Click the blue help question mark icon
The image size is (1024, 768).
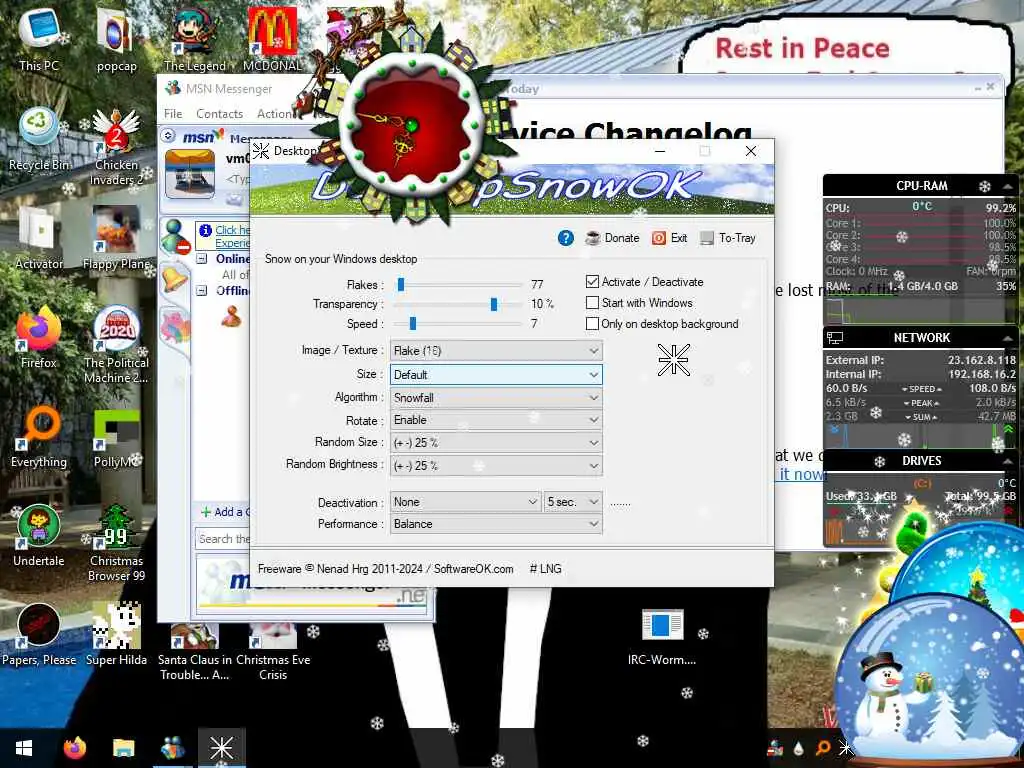tap(566, 238)
